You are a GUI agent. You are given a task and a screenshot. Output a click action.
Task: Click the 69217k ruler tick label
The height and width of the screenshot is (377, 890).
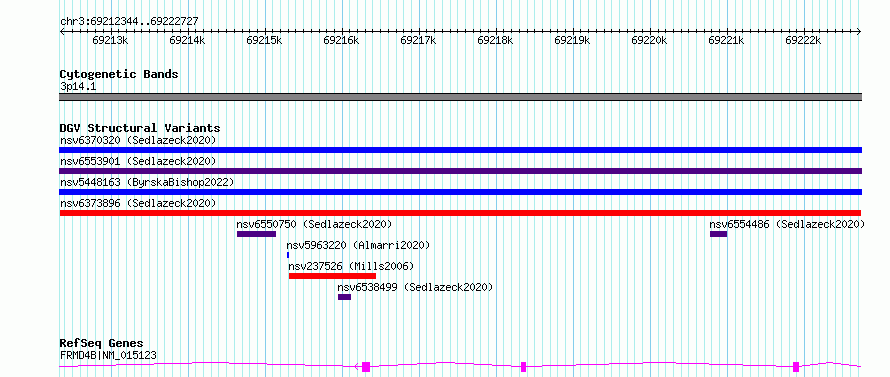tap(418, 40)
